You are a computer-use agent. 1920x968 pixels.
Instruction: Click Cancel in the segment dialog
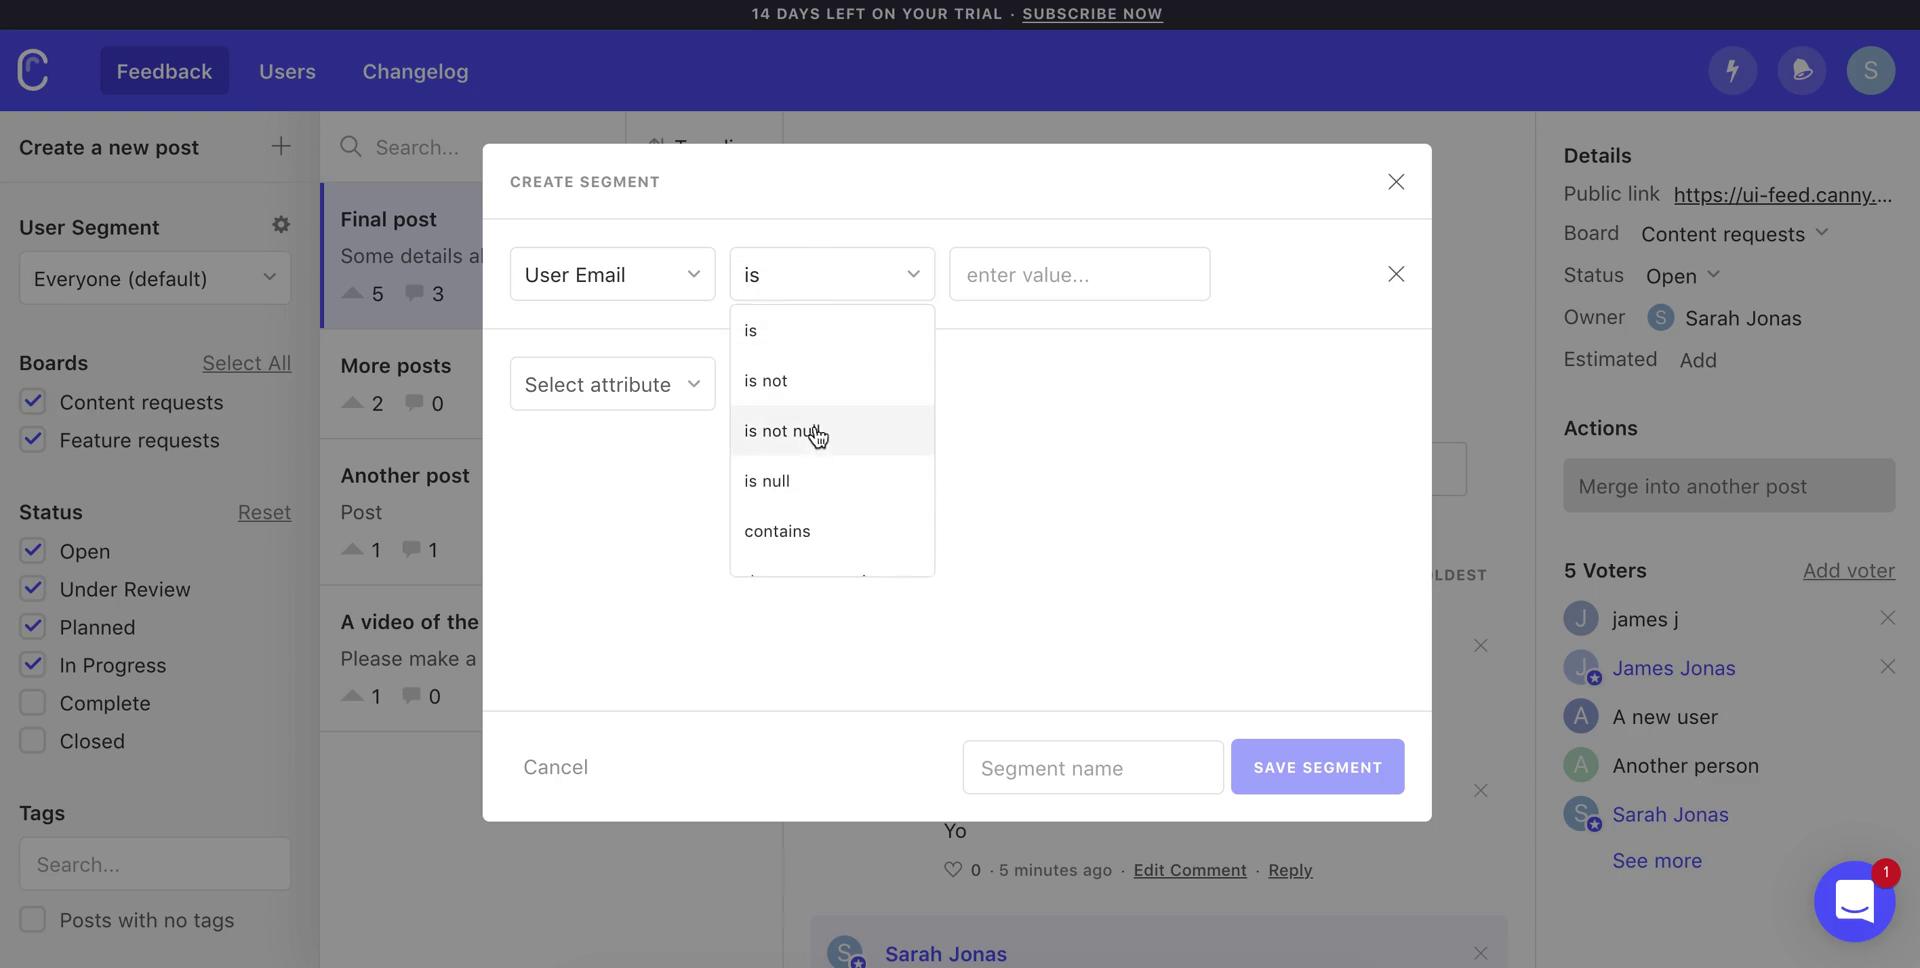[555, 767]
